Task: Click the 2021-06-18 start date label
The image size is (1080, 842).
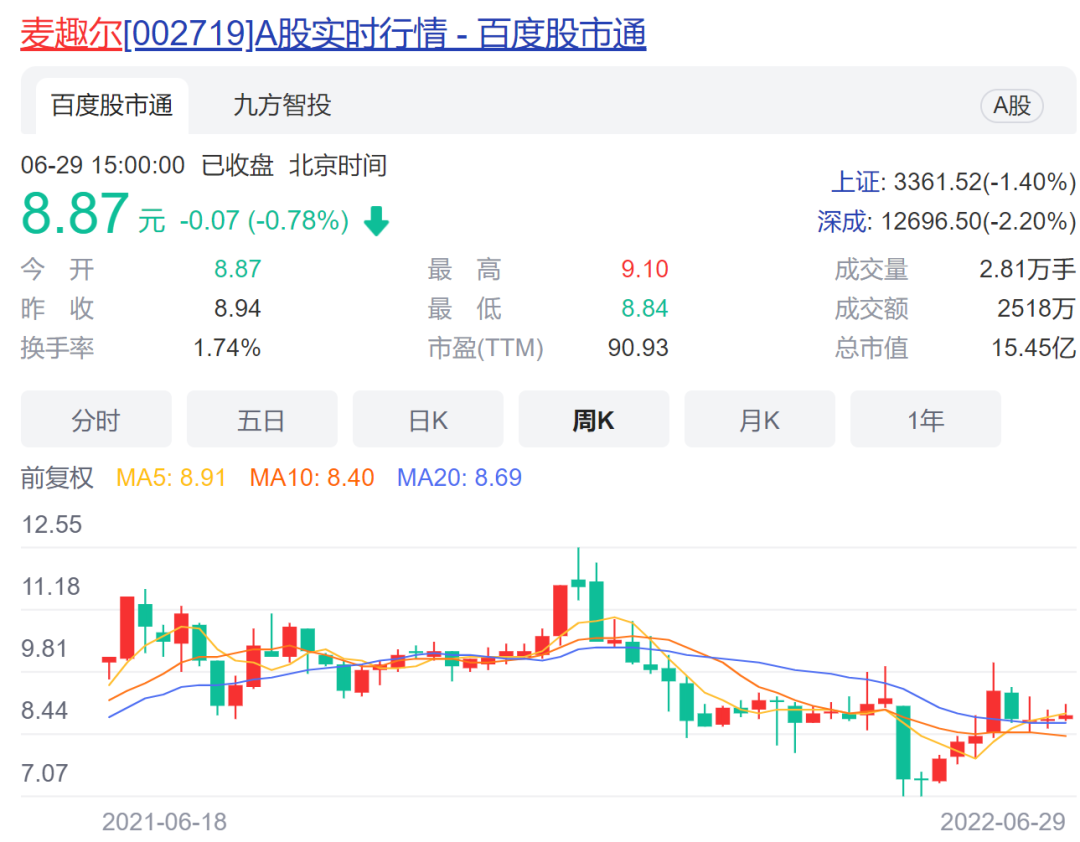Action: pos(164,822)
